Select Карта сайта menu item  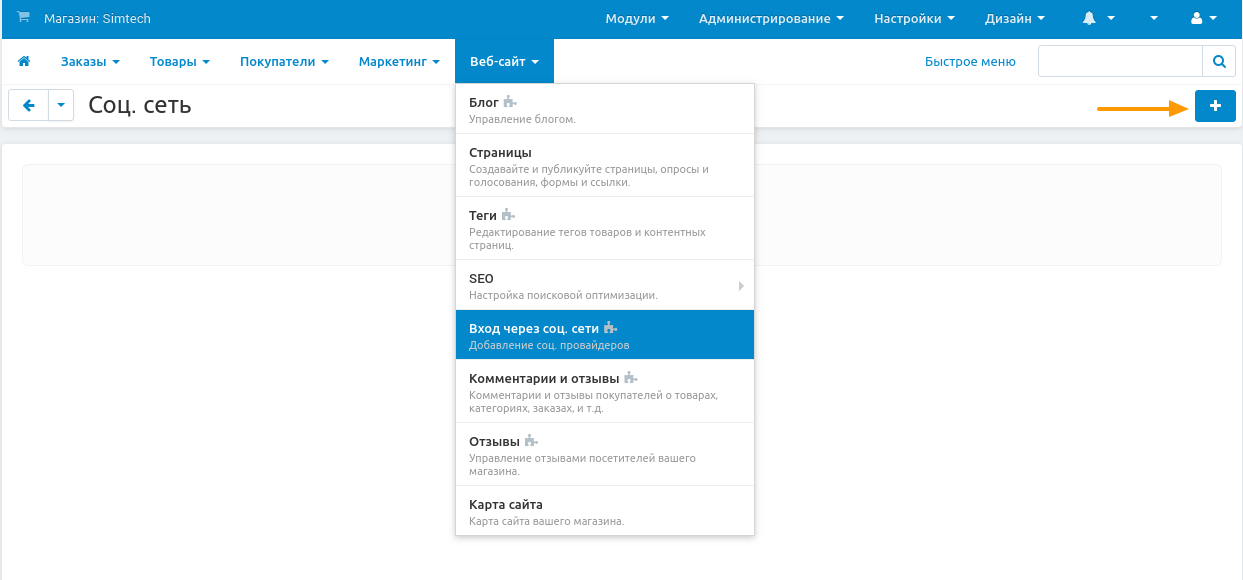tap(506, 505)
